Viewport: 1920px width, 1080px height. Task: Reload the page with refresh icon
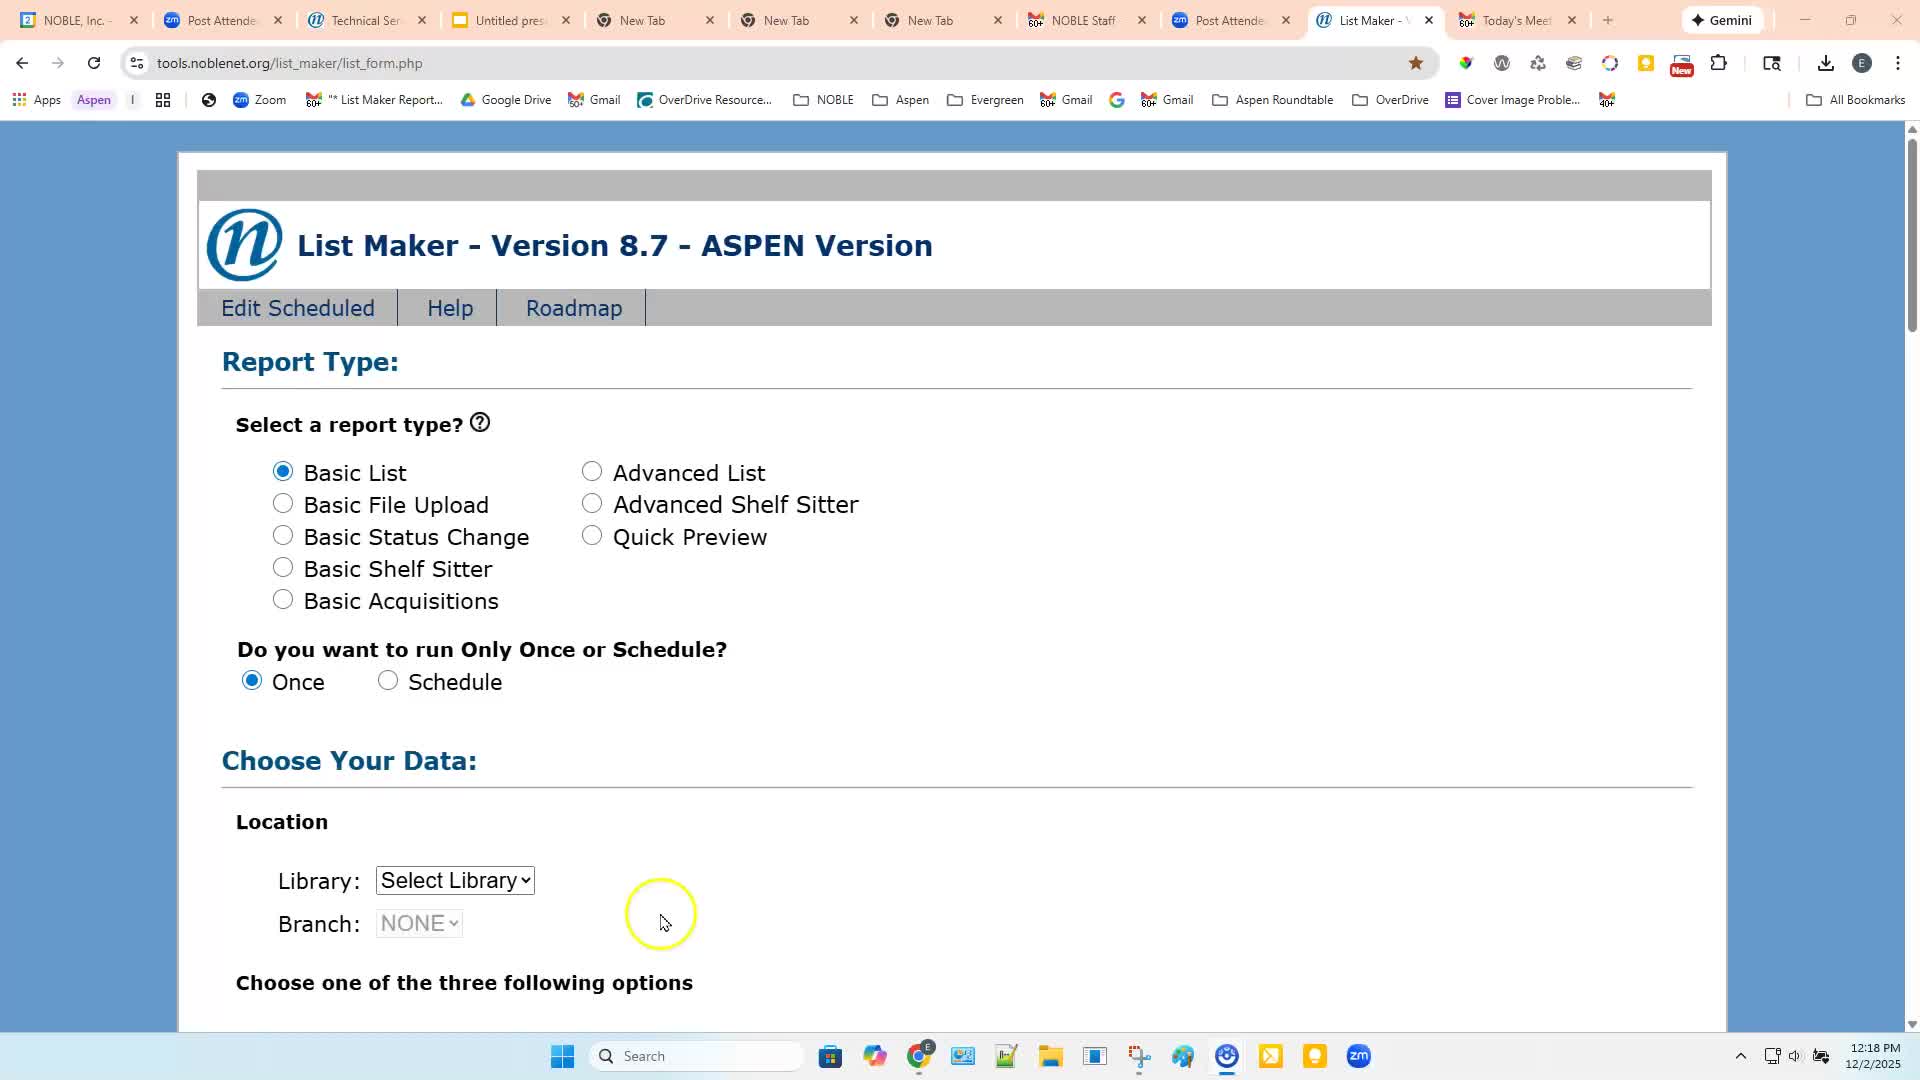click(94, 63)
